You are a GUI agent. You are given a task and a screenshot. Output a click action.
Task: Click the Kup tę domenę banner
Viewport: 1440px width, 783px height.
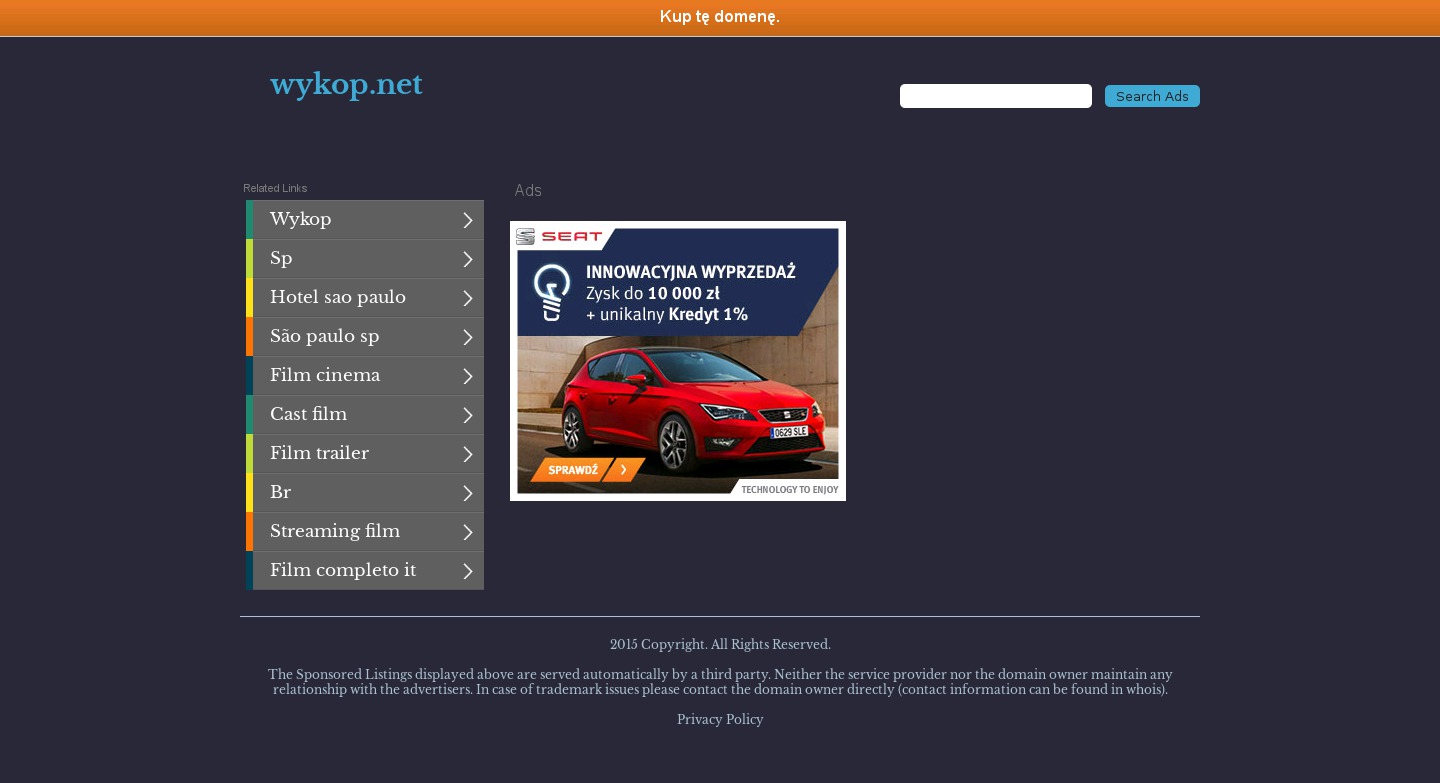(x=720, y=17)
